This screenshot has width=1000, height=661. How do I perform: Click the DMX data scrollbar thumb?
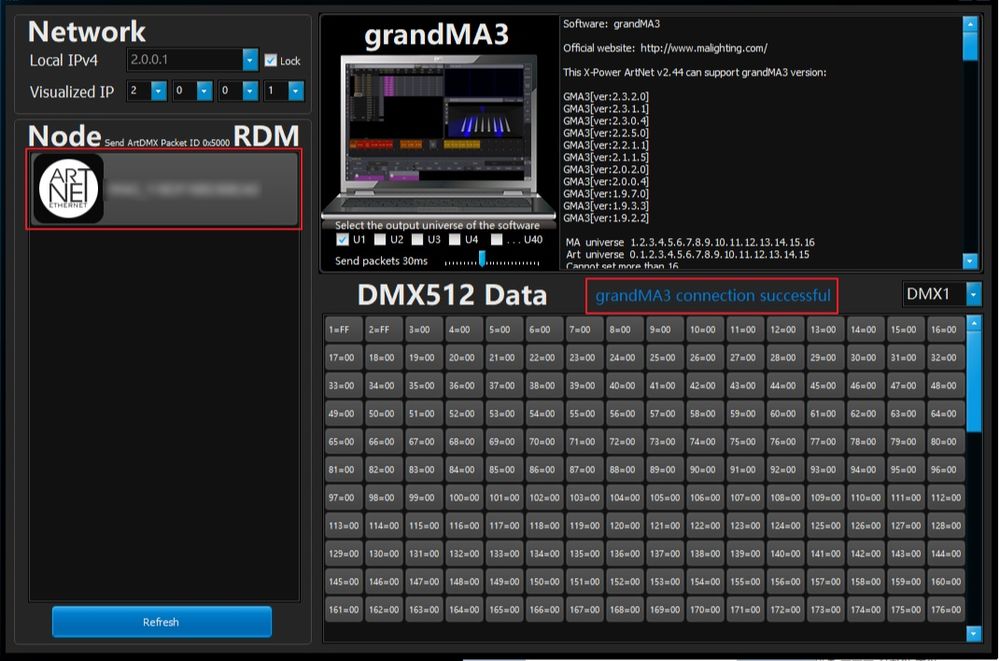tap(974, 382)
